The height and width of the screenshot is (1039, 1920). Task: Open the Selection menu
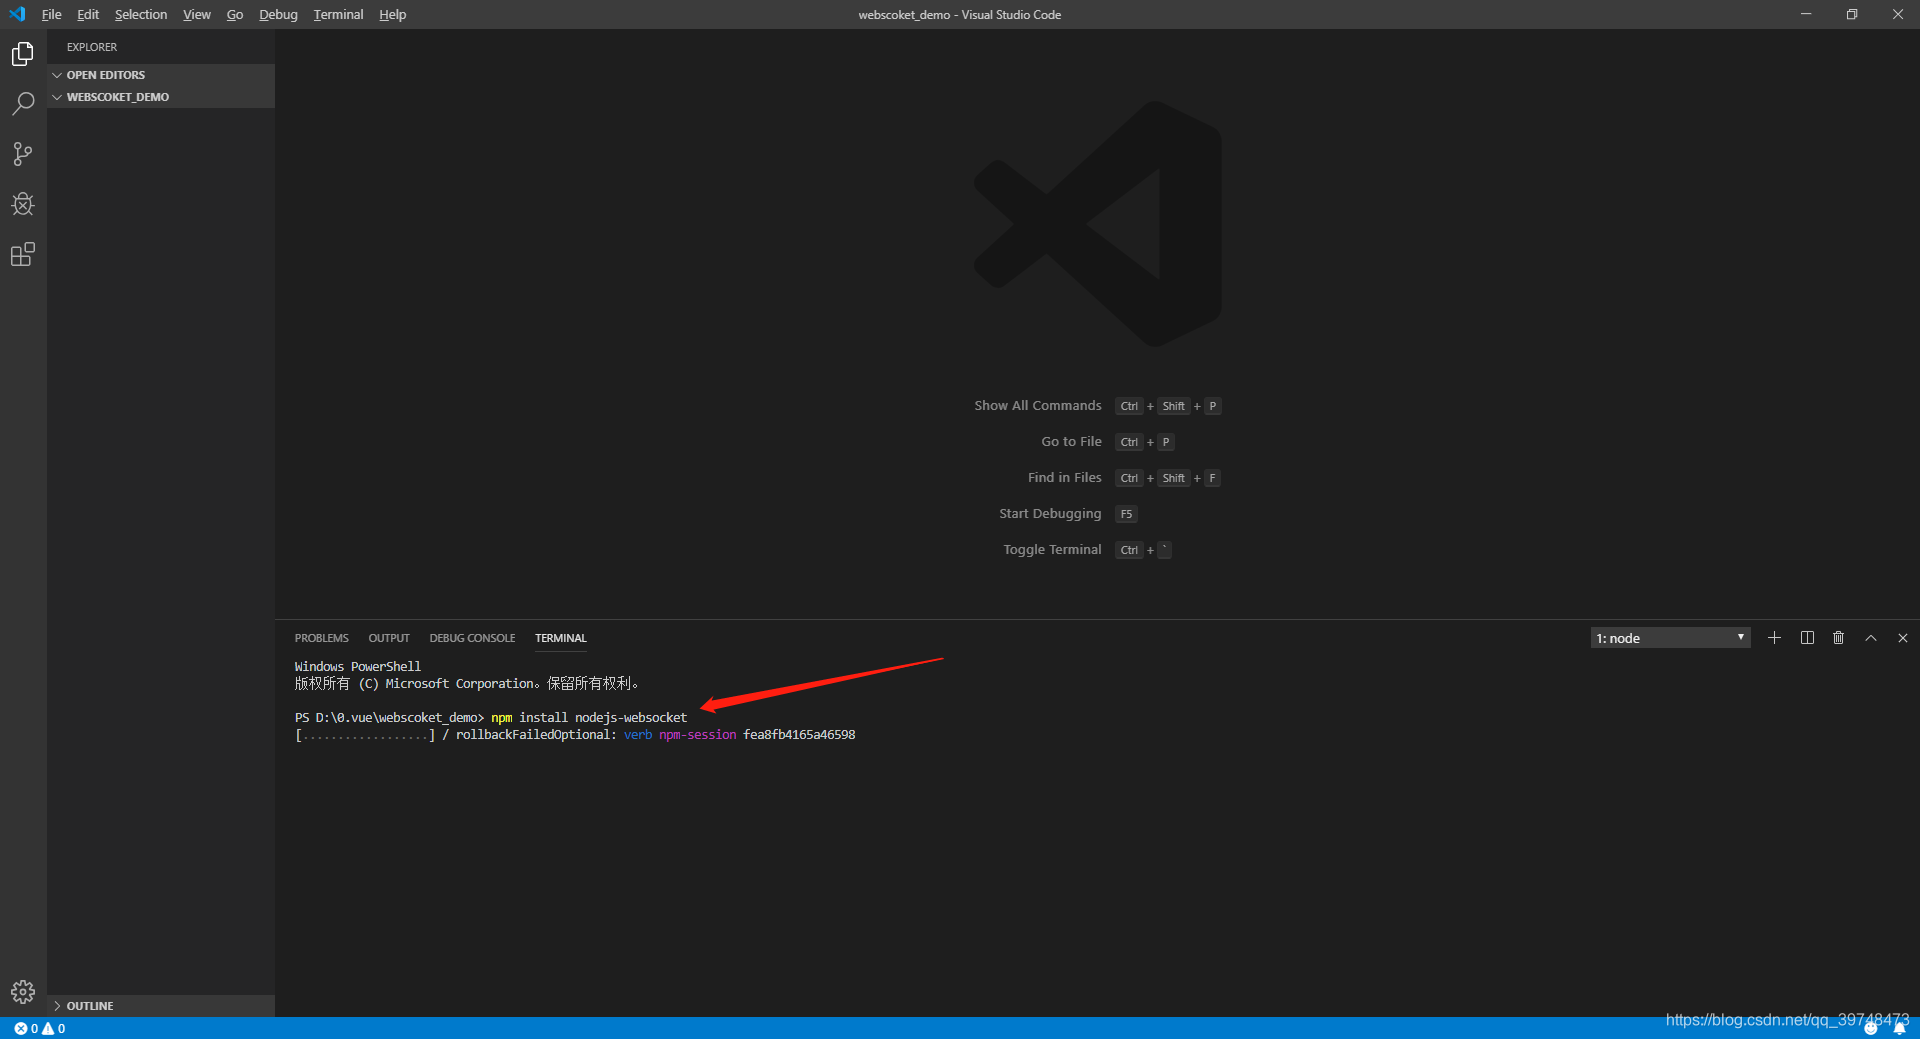coord(141,14)
